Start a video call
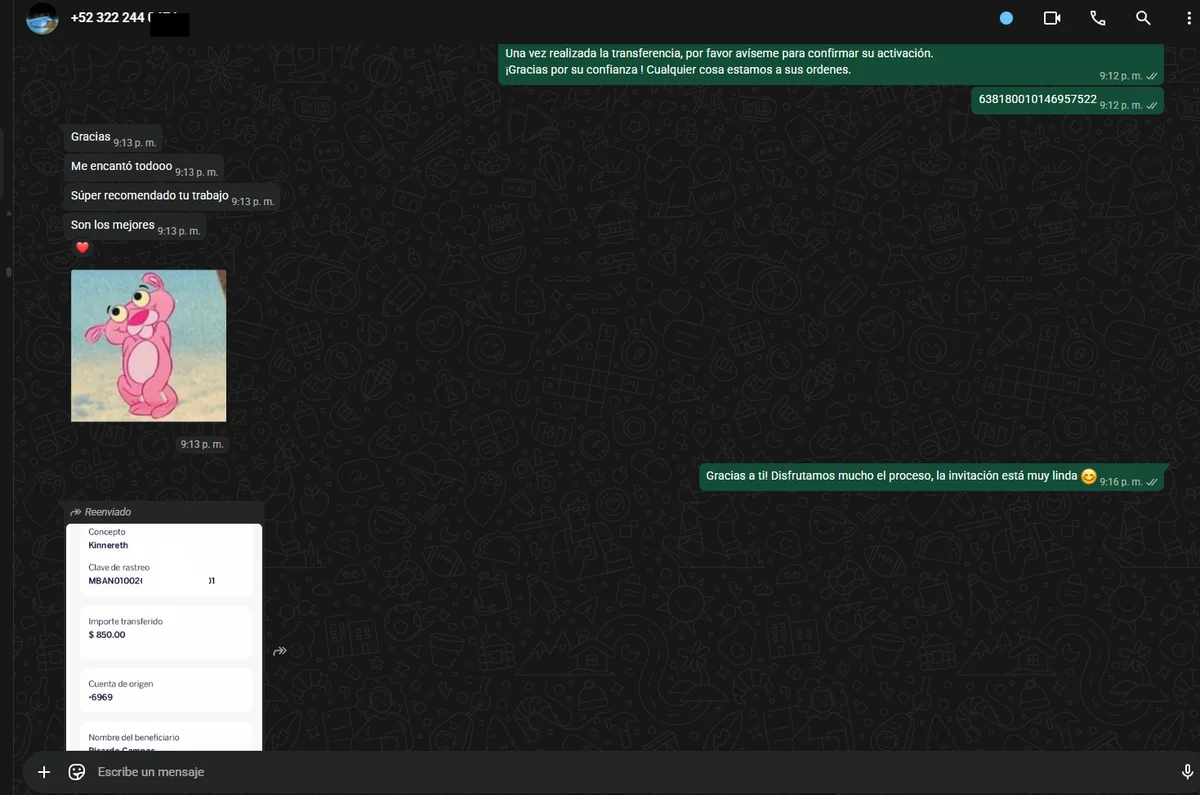 (x=1051, y=18)
